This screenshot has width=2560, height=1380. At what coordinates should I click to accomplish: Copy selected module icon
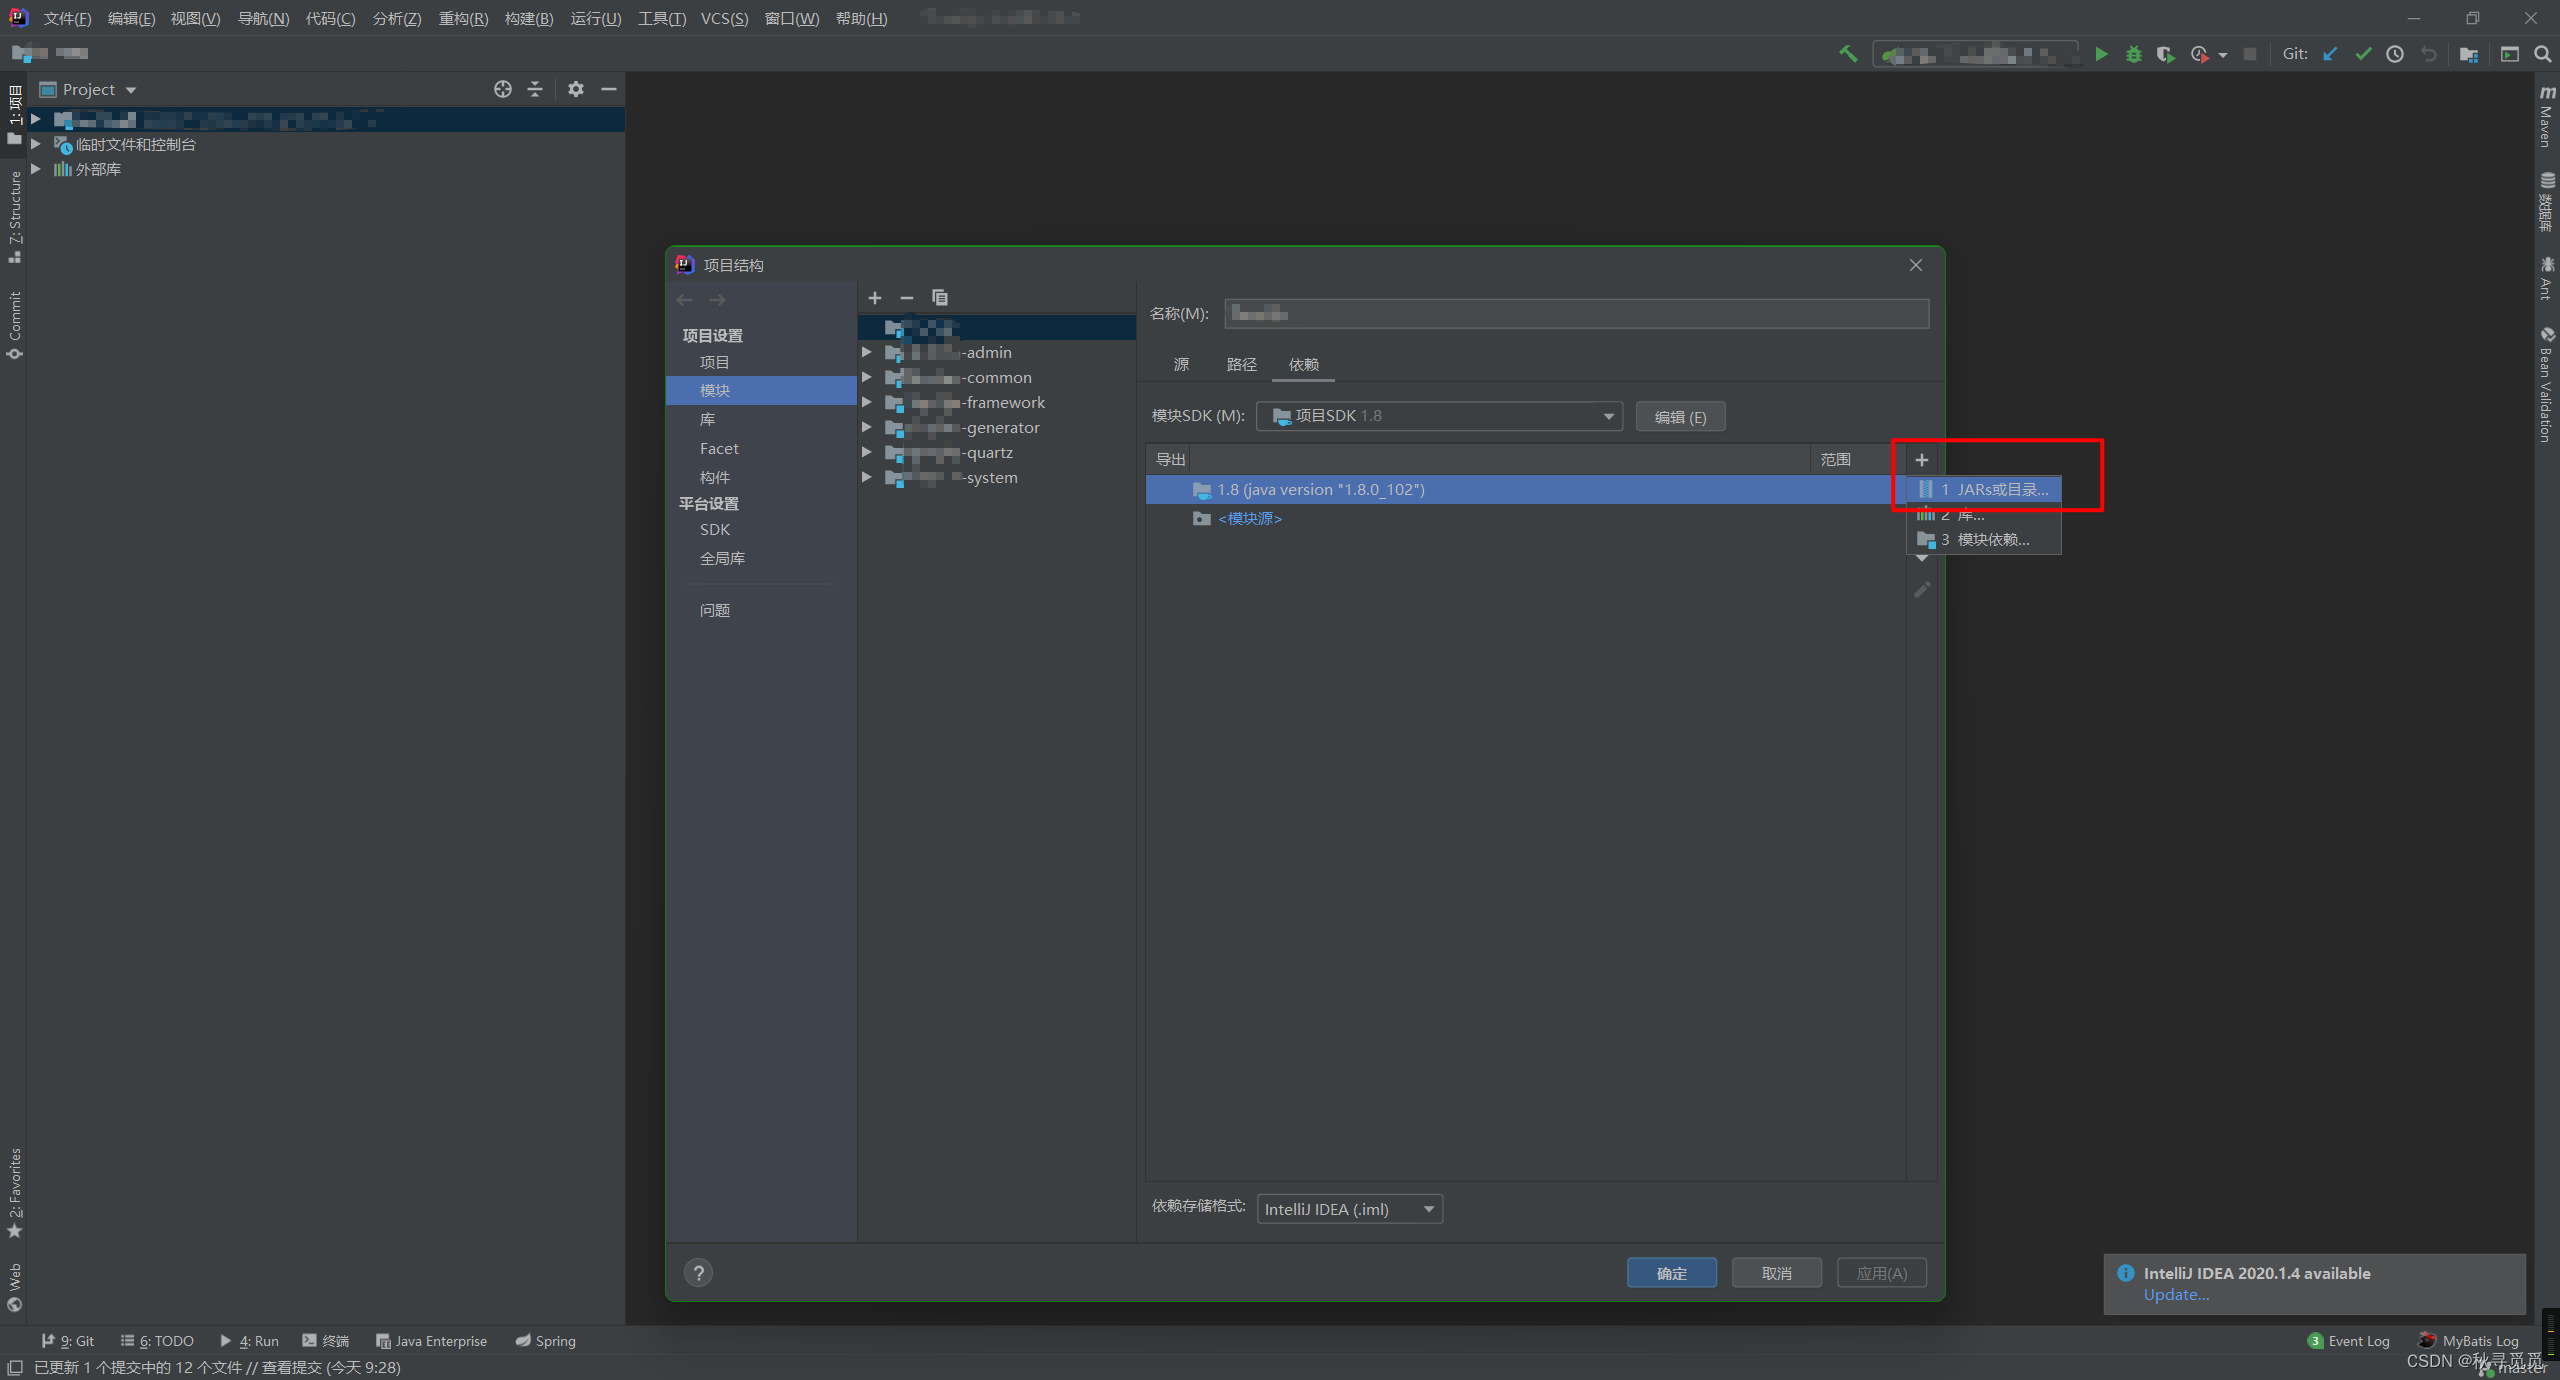coord(939,298)
